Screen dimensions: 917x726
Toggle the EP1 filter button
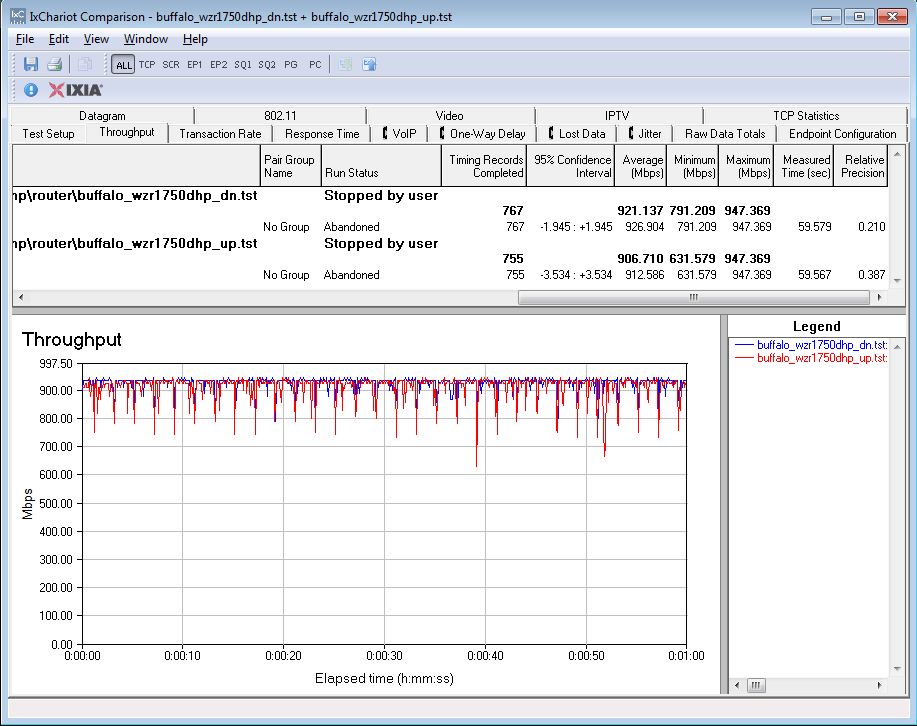click(194, 64)
